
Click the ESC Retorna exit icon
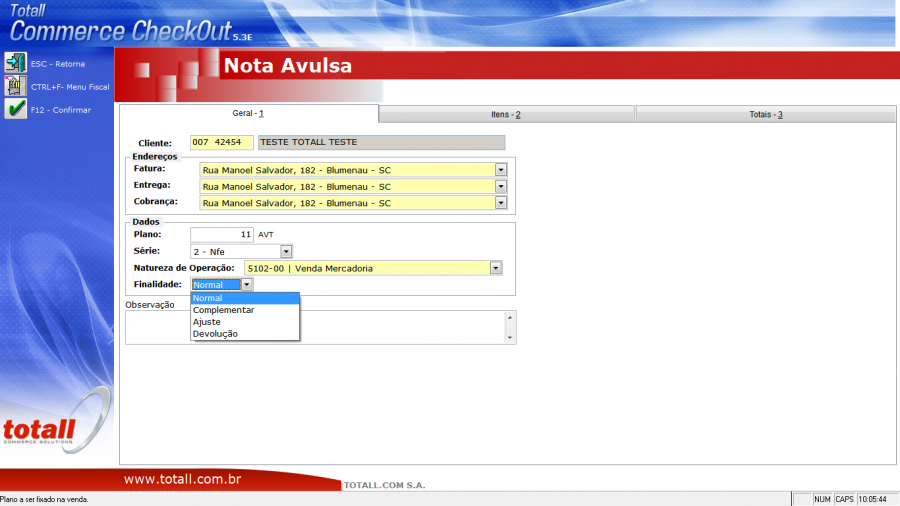click(x=15, y=63)
